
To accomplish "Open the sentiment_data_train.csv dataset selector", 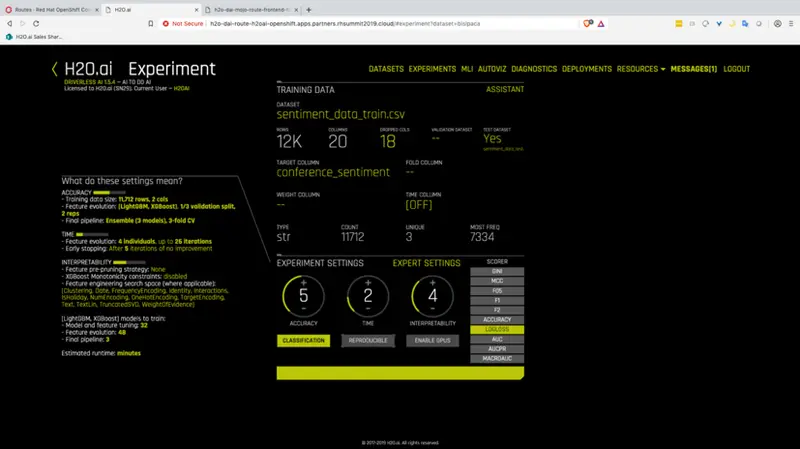I will 341,114.
